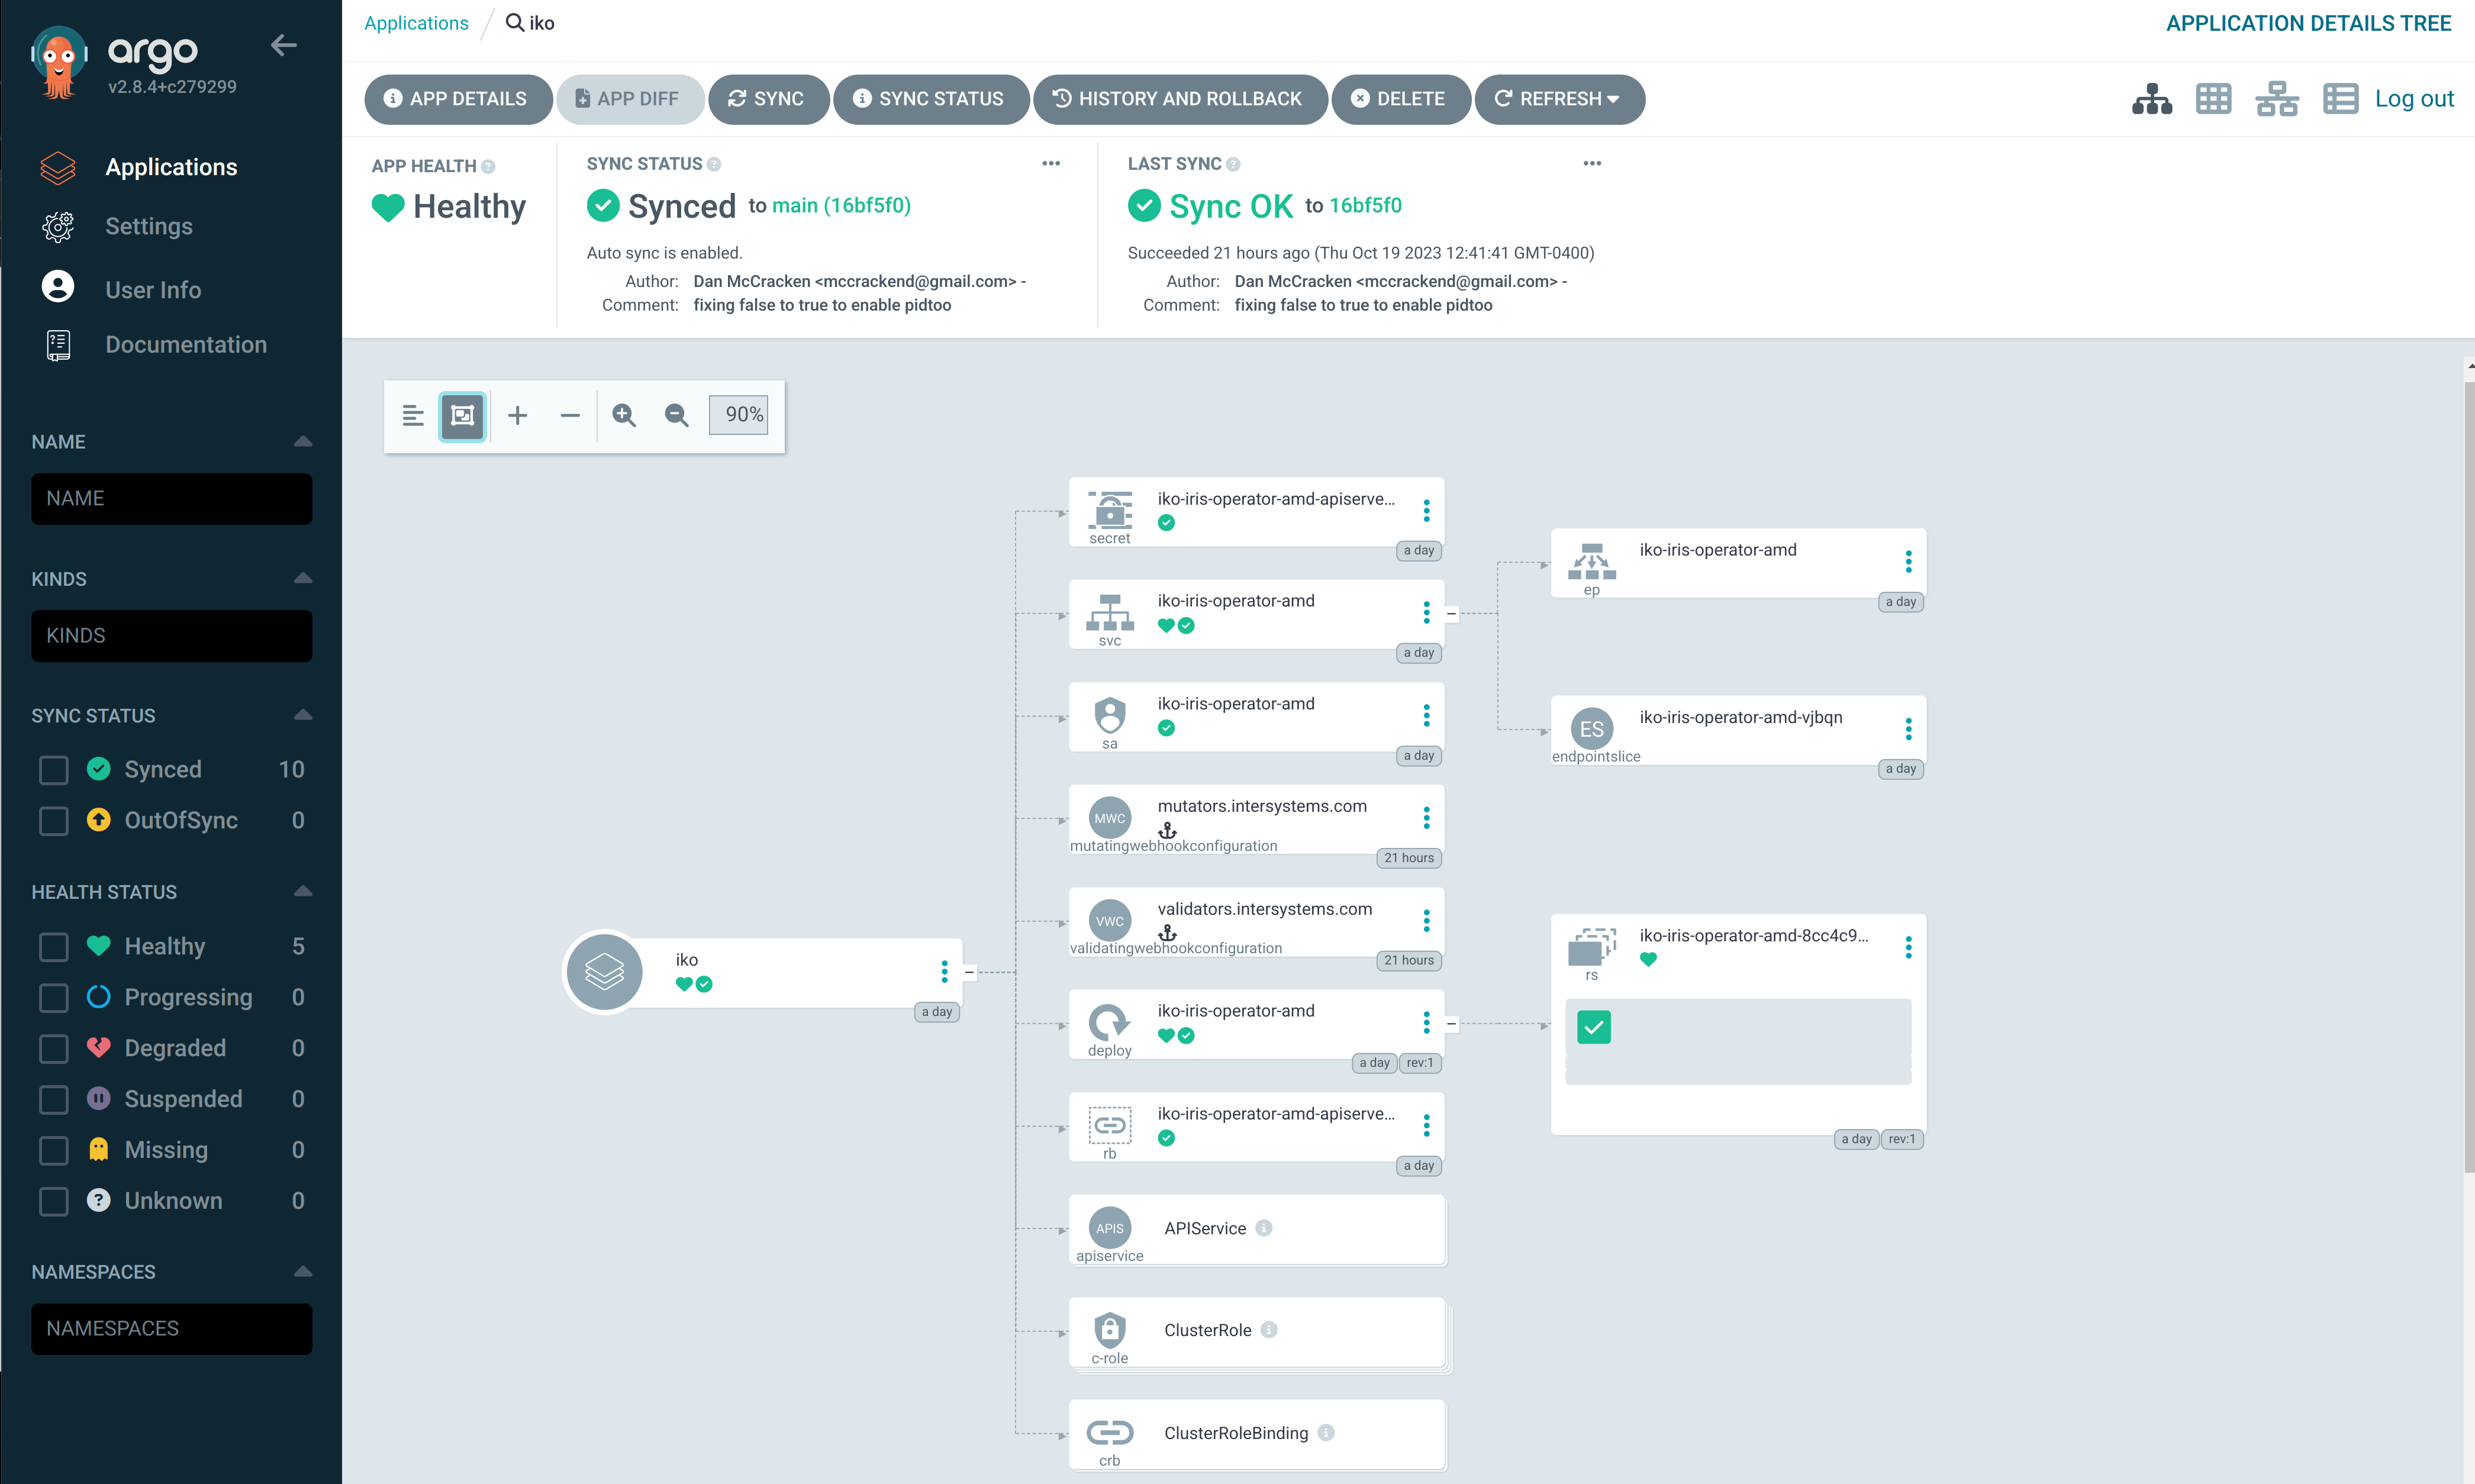
Task: Open kebab menu for iko application node
Action: [x=944, y=972]
